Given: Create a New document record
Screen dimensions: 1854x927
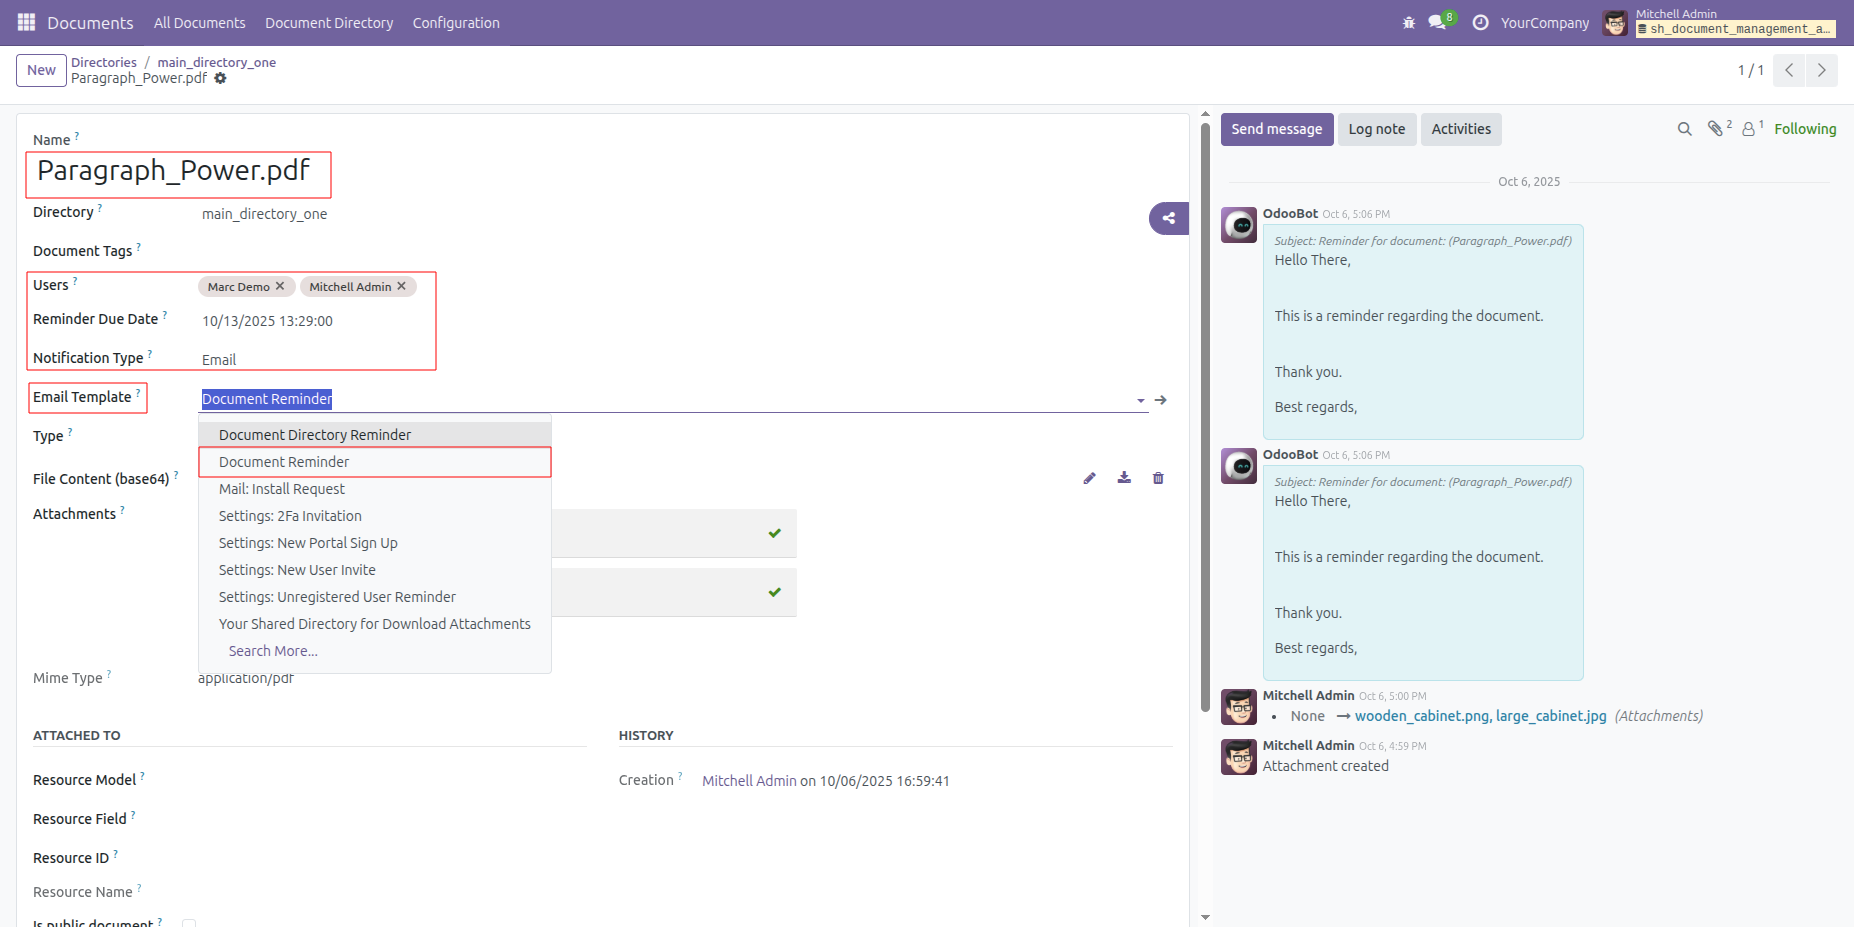Looking at the screenshot, I should pos(42,70).
